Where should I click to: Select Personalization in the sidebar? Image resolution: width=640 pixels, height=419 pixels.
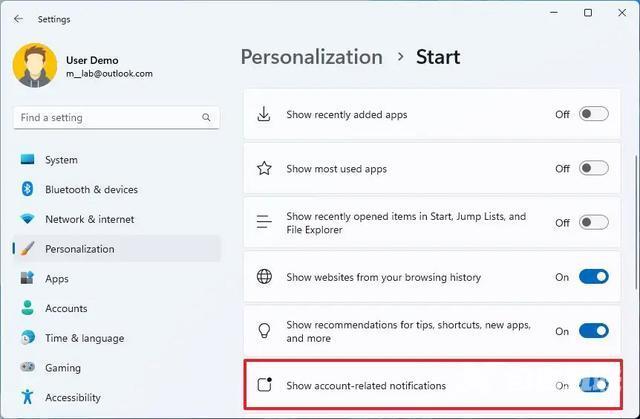(80, 249)
